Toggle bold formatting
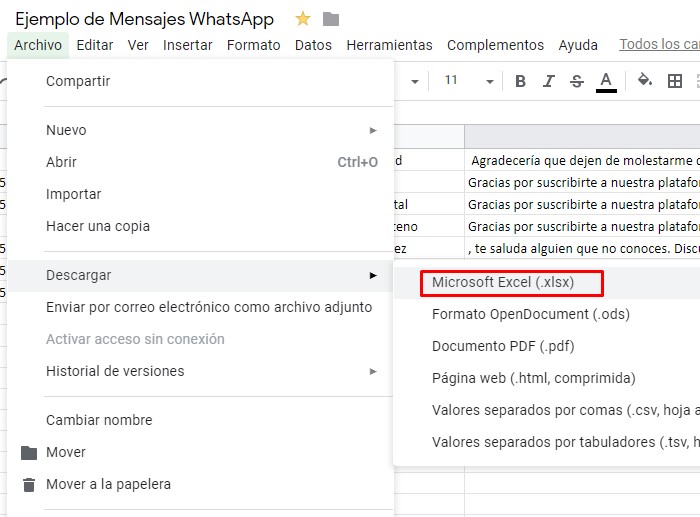 (x=520, y=81)
